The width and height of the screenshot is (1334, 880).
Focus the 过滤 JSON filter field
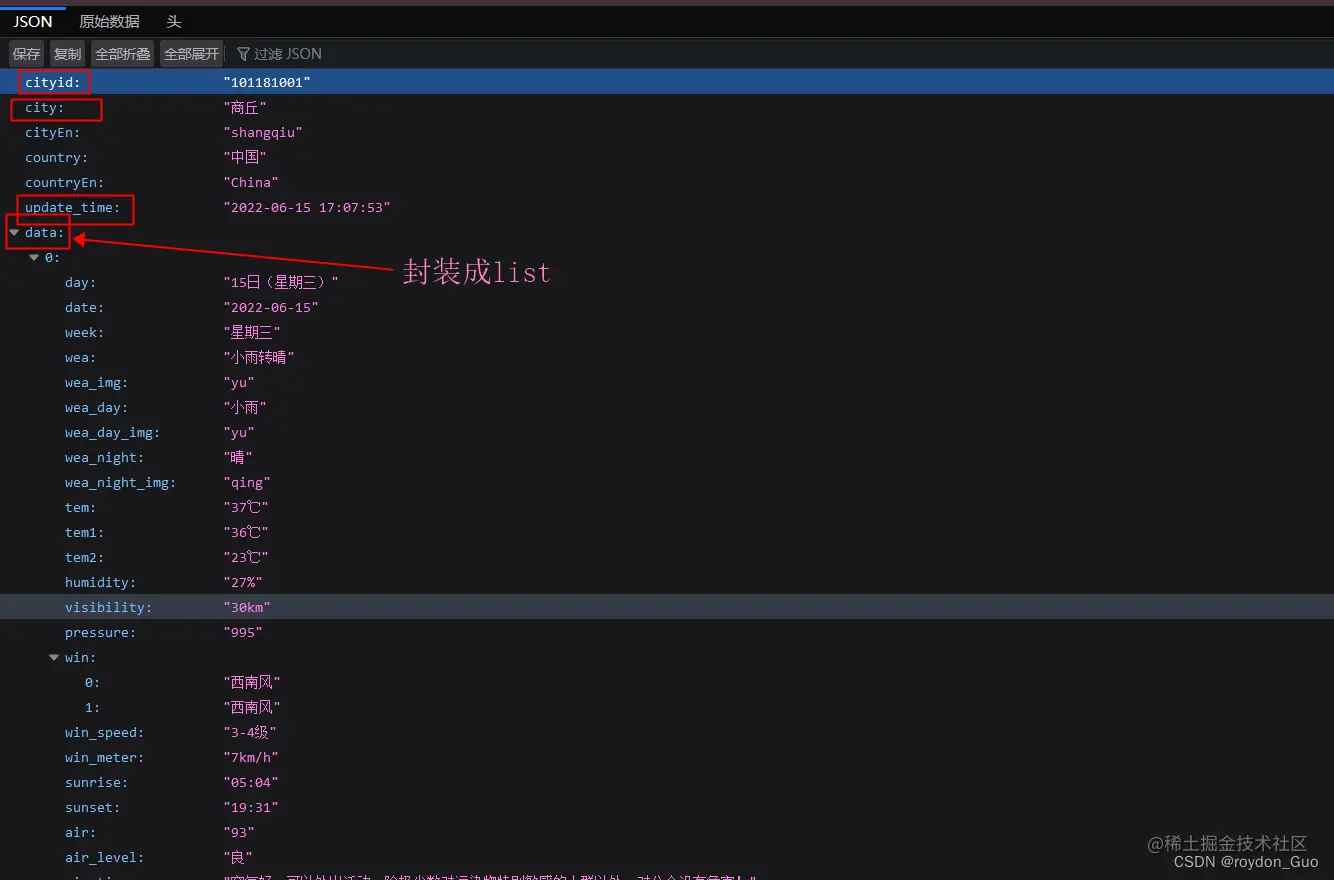(288, 54)
